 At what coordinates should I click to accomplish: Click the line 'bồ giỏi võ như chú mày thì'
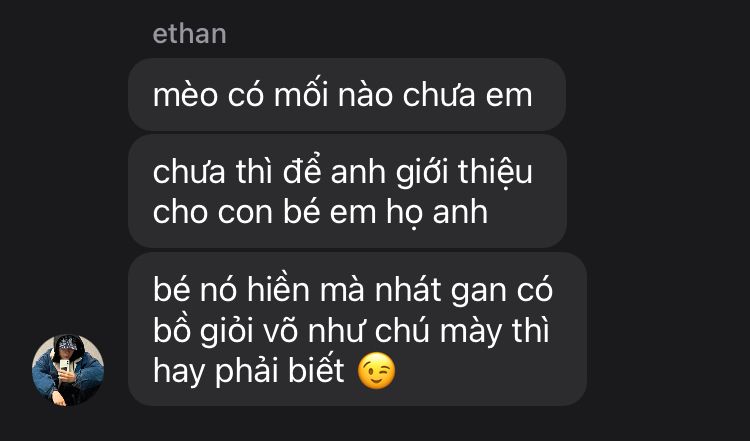tap(351, 331)
